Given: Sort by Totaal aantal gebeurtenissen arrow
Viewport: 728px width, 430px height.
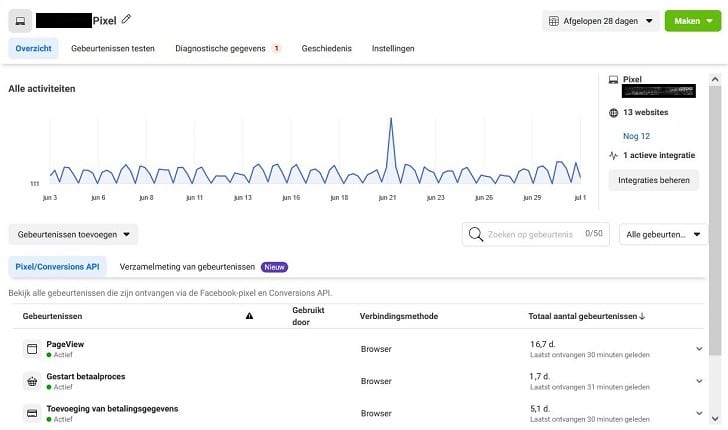Looking at the screenshot, I should (642, 316).
